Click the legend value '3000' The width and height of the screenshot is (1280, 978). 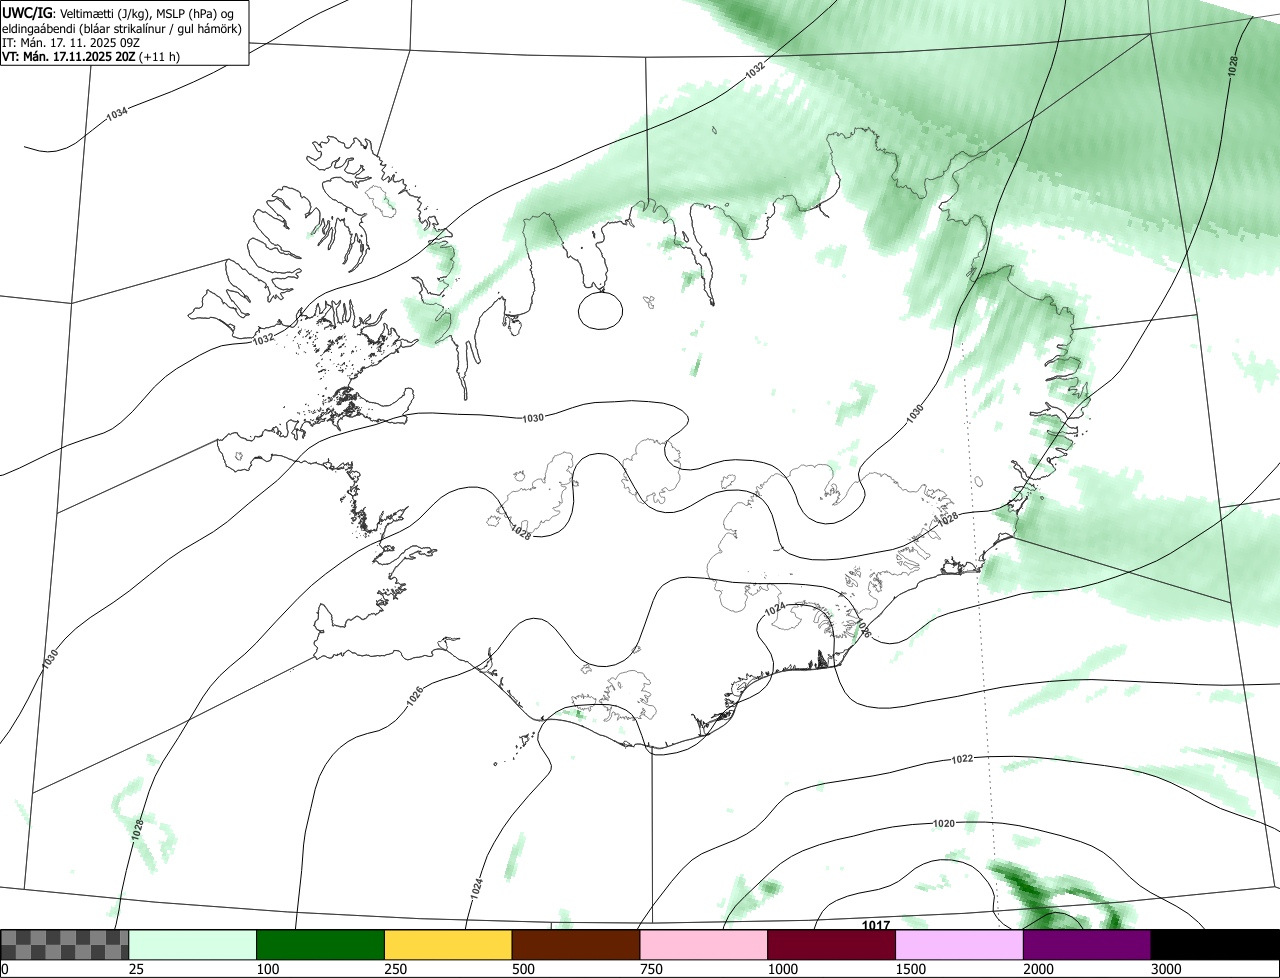pyautogui.click(x=1165, y=969)
